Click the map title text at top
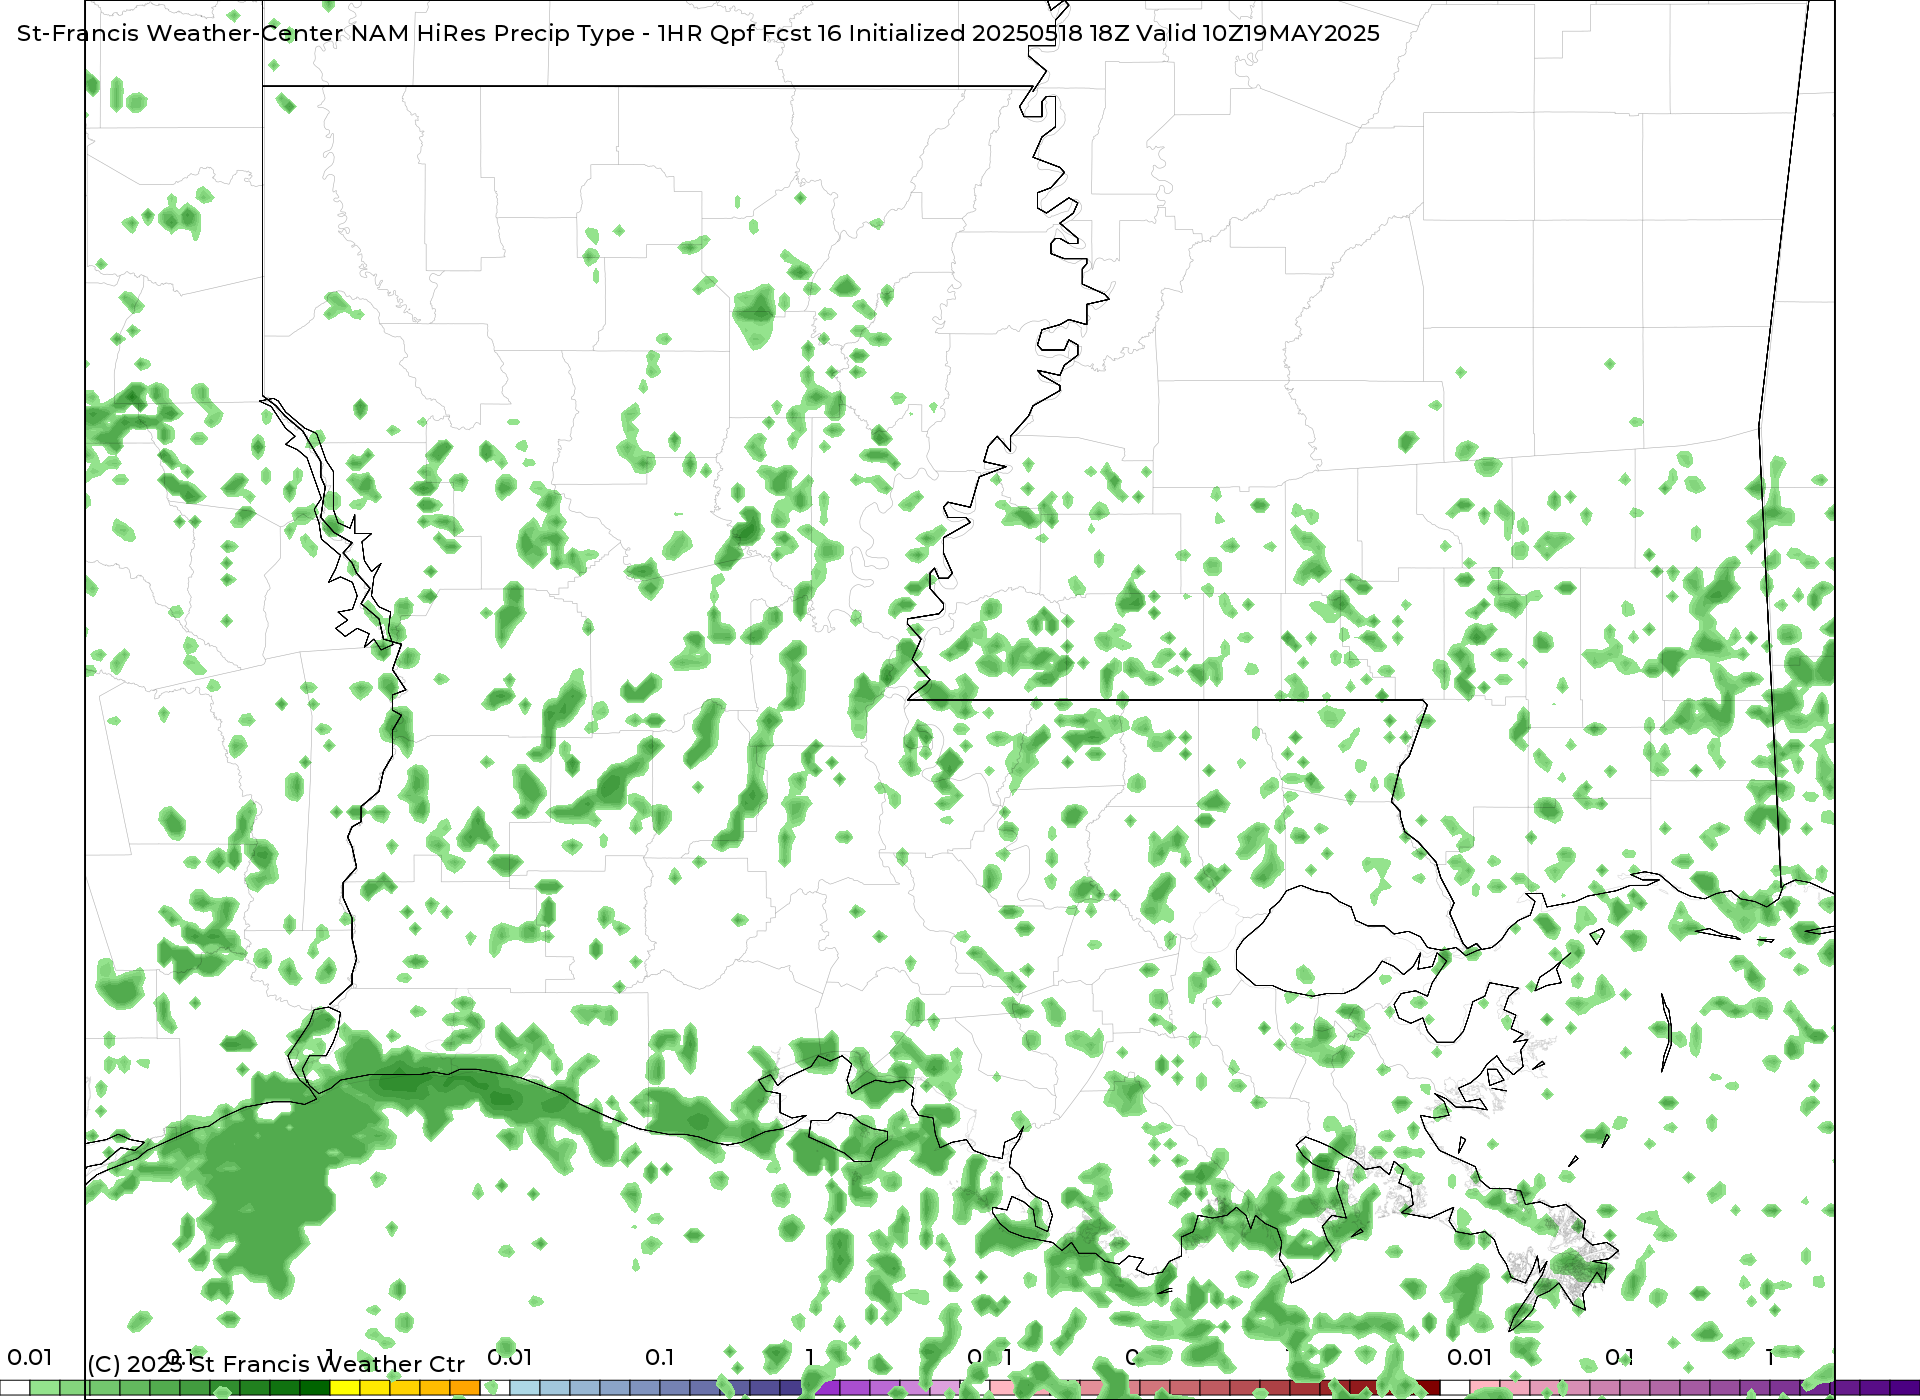The image size is (1920, 1400). coord(698,33)
